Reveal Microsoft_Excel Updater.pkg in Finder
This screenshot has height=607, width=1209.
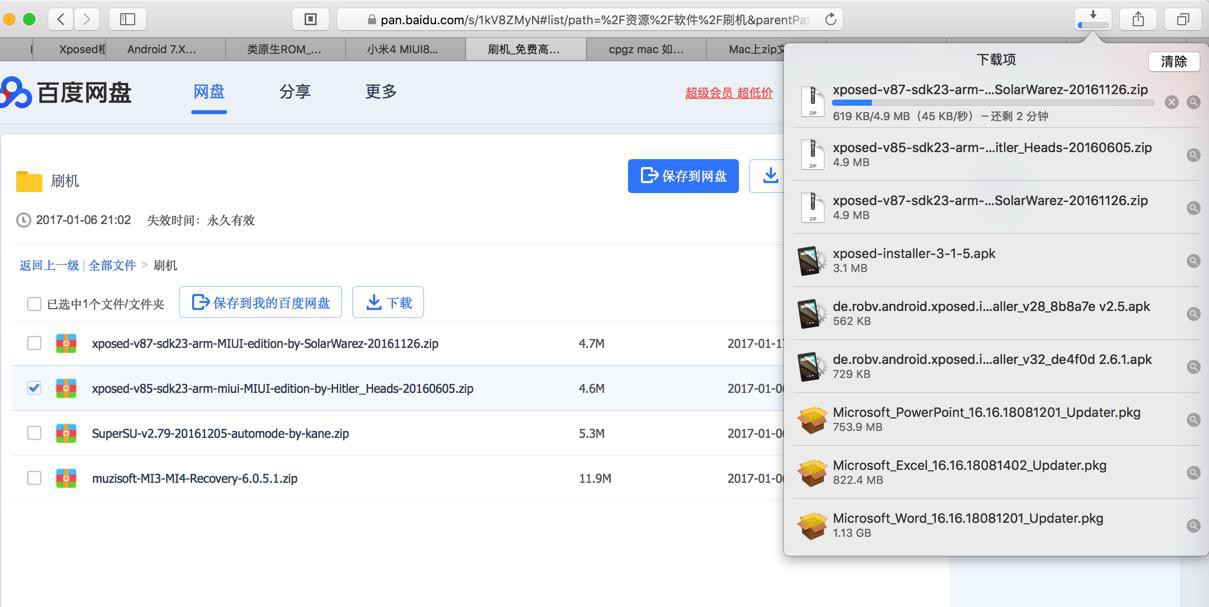click(x=1193, y=473)
